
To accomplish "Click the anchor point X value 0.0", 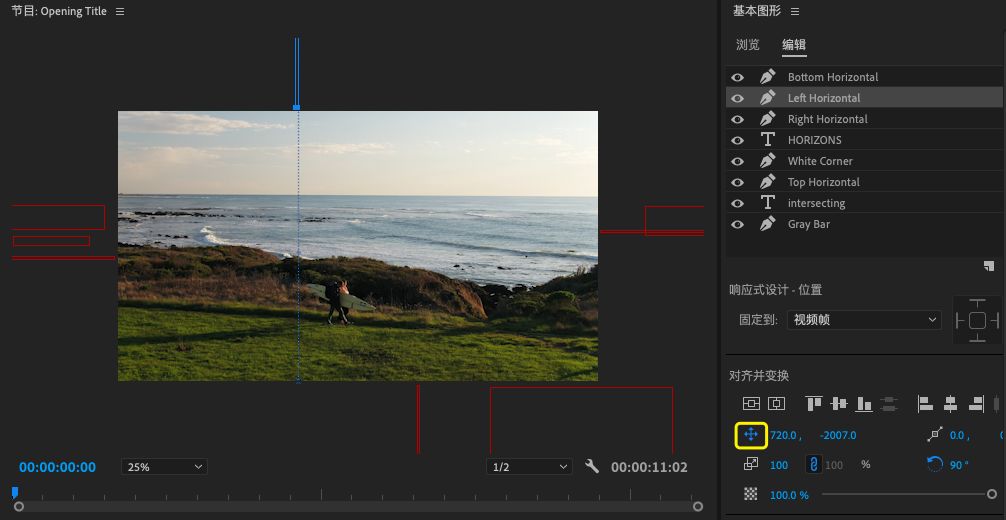I will (957, 435).
